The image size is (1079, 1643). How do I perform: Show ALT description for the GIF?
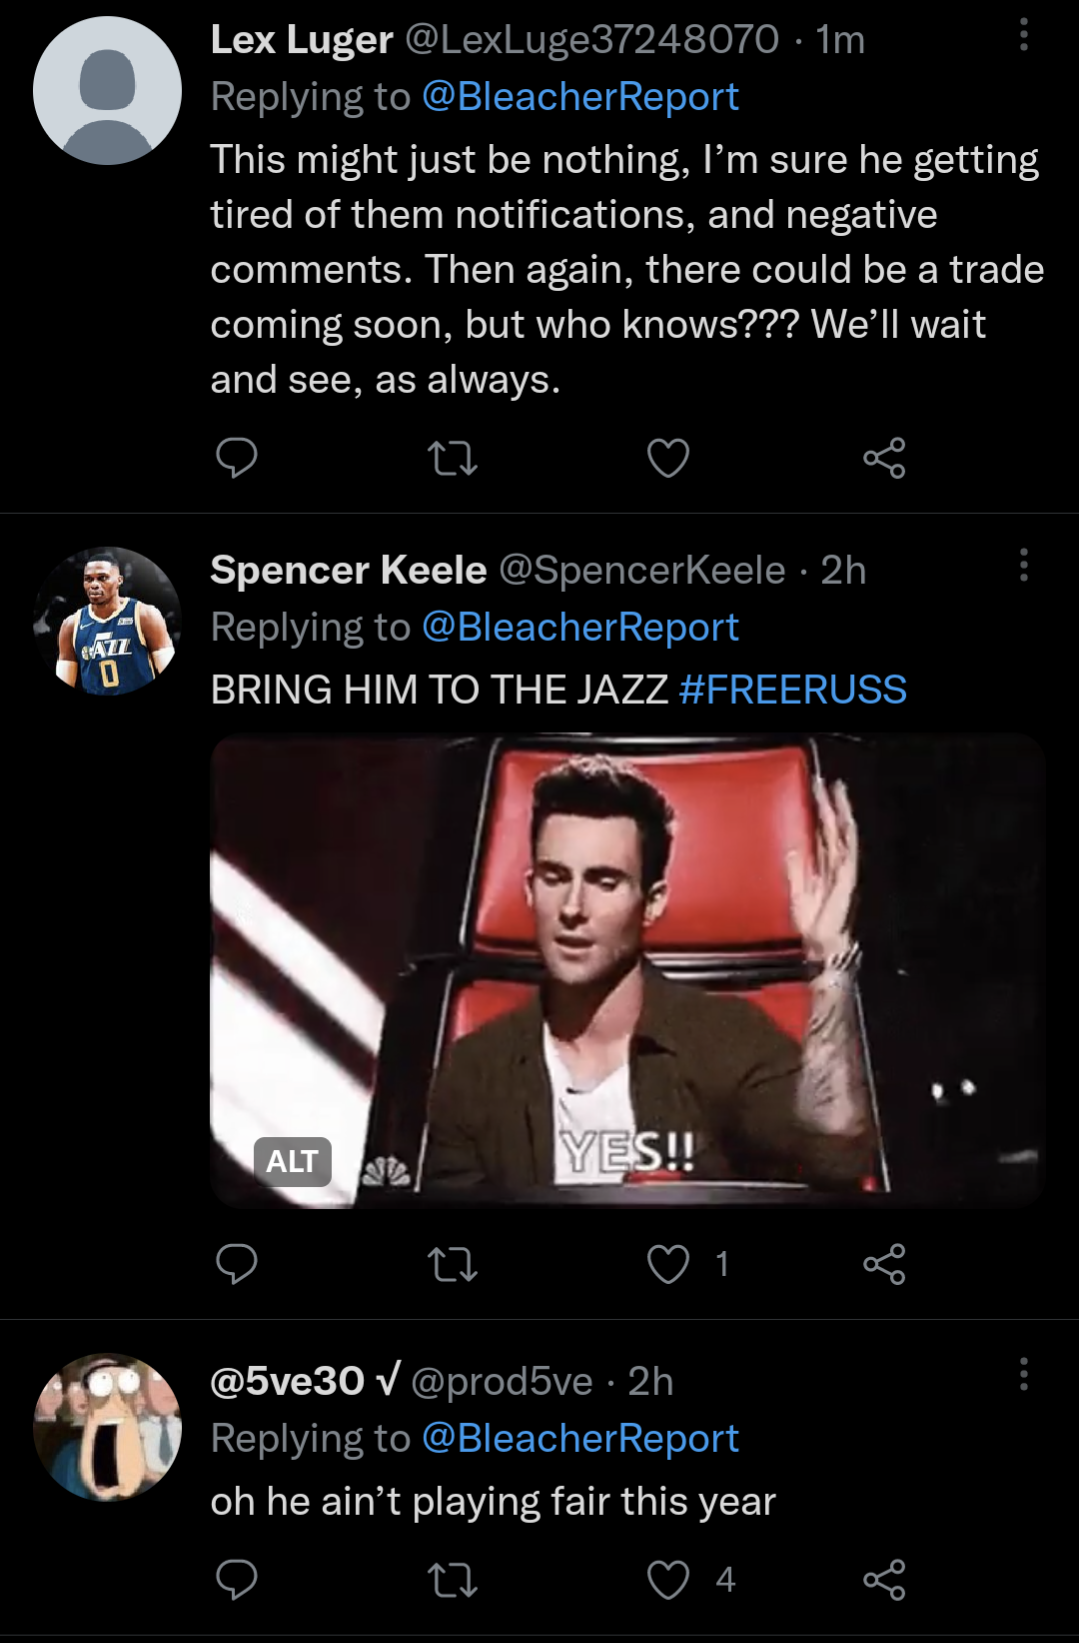click(x=292, y=1162)
